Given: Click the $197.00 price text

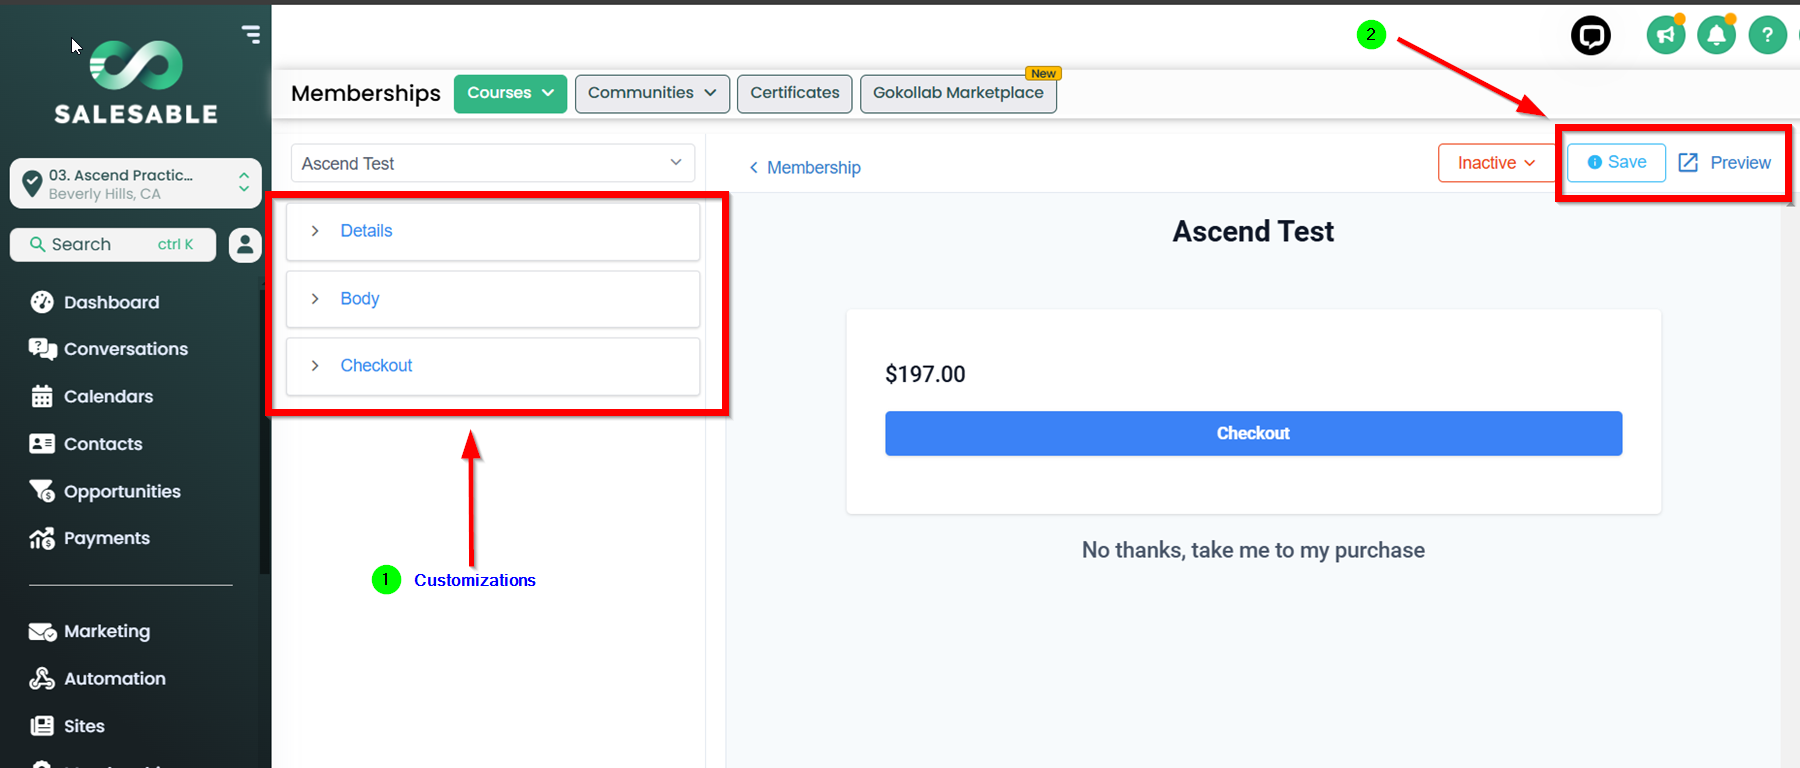Looking at the screenshot, I should [x=925, y=374].
